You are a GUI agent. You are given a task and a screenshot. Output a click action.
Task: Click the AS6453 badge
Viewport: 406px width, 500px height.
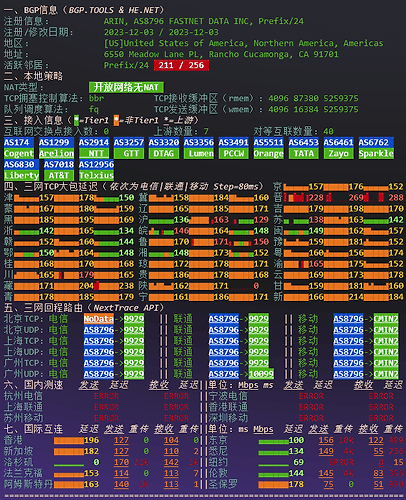304,142
